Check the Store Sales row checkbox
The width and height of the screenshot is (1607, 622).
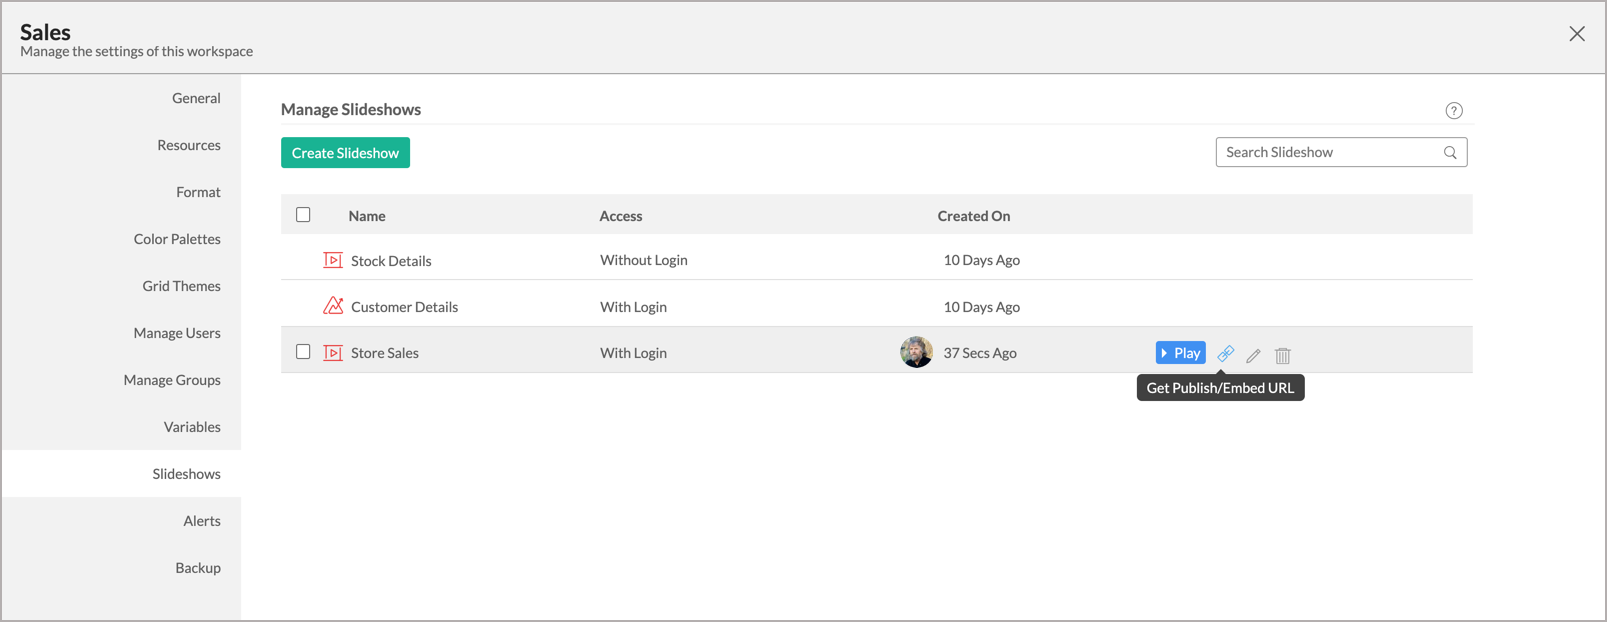click(x=303, y=352)
